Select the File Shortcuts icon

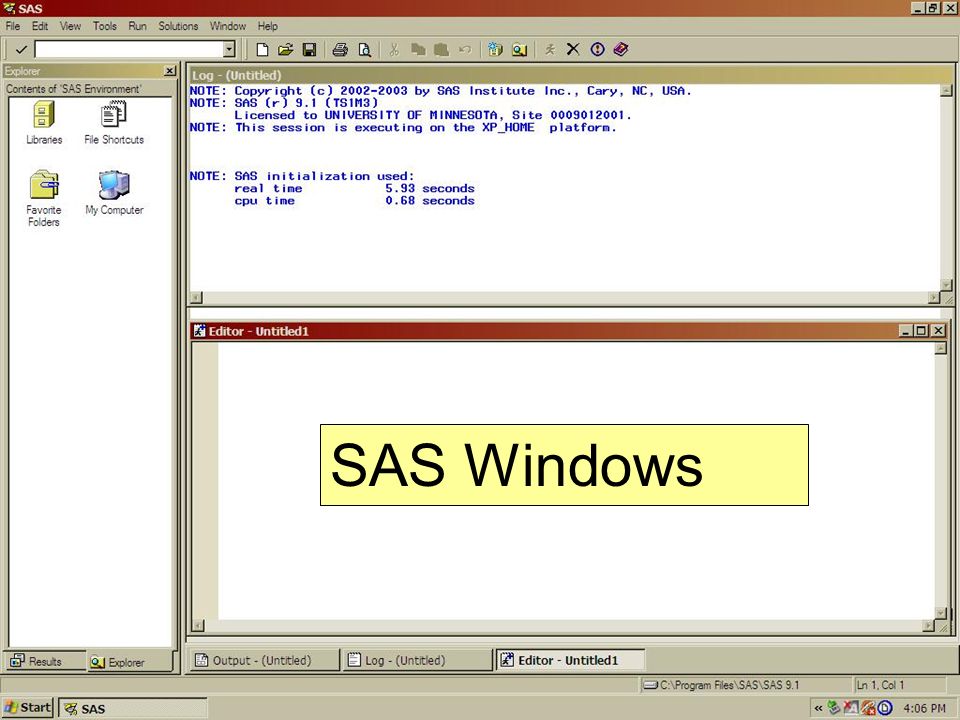(114, 123)
